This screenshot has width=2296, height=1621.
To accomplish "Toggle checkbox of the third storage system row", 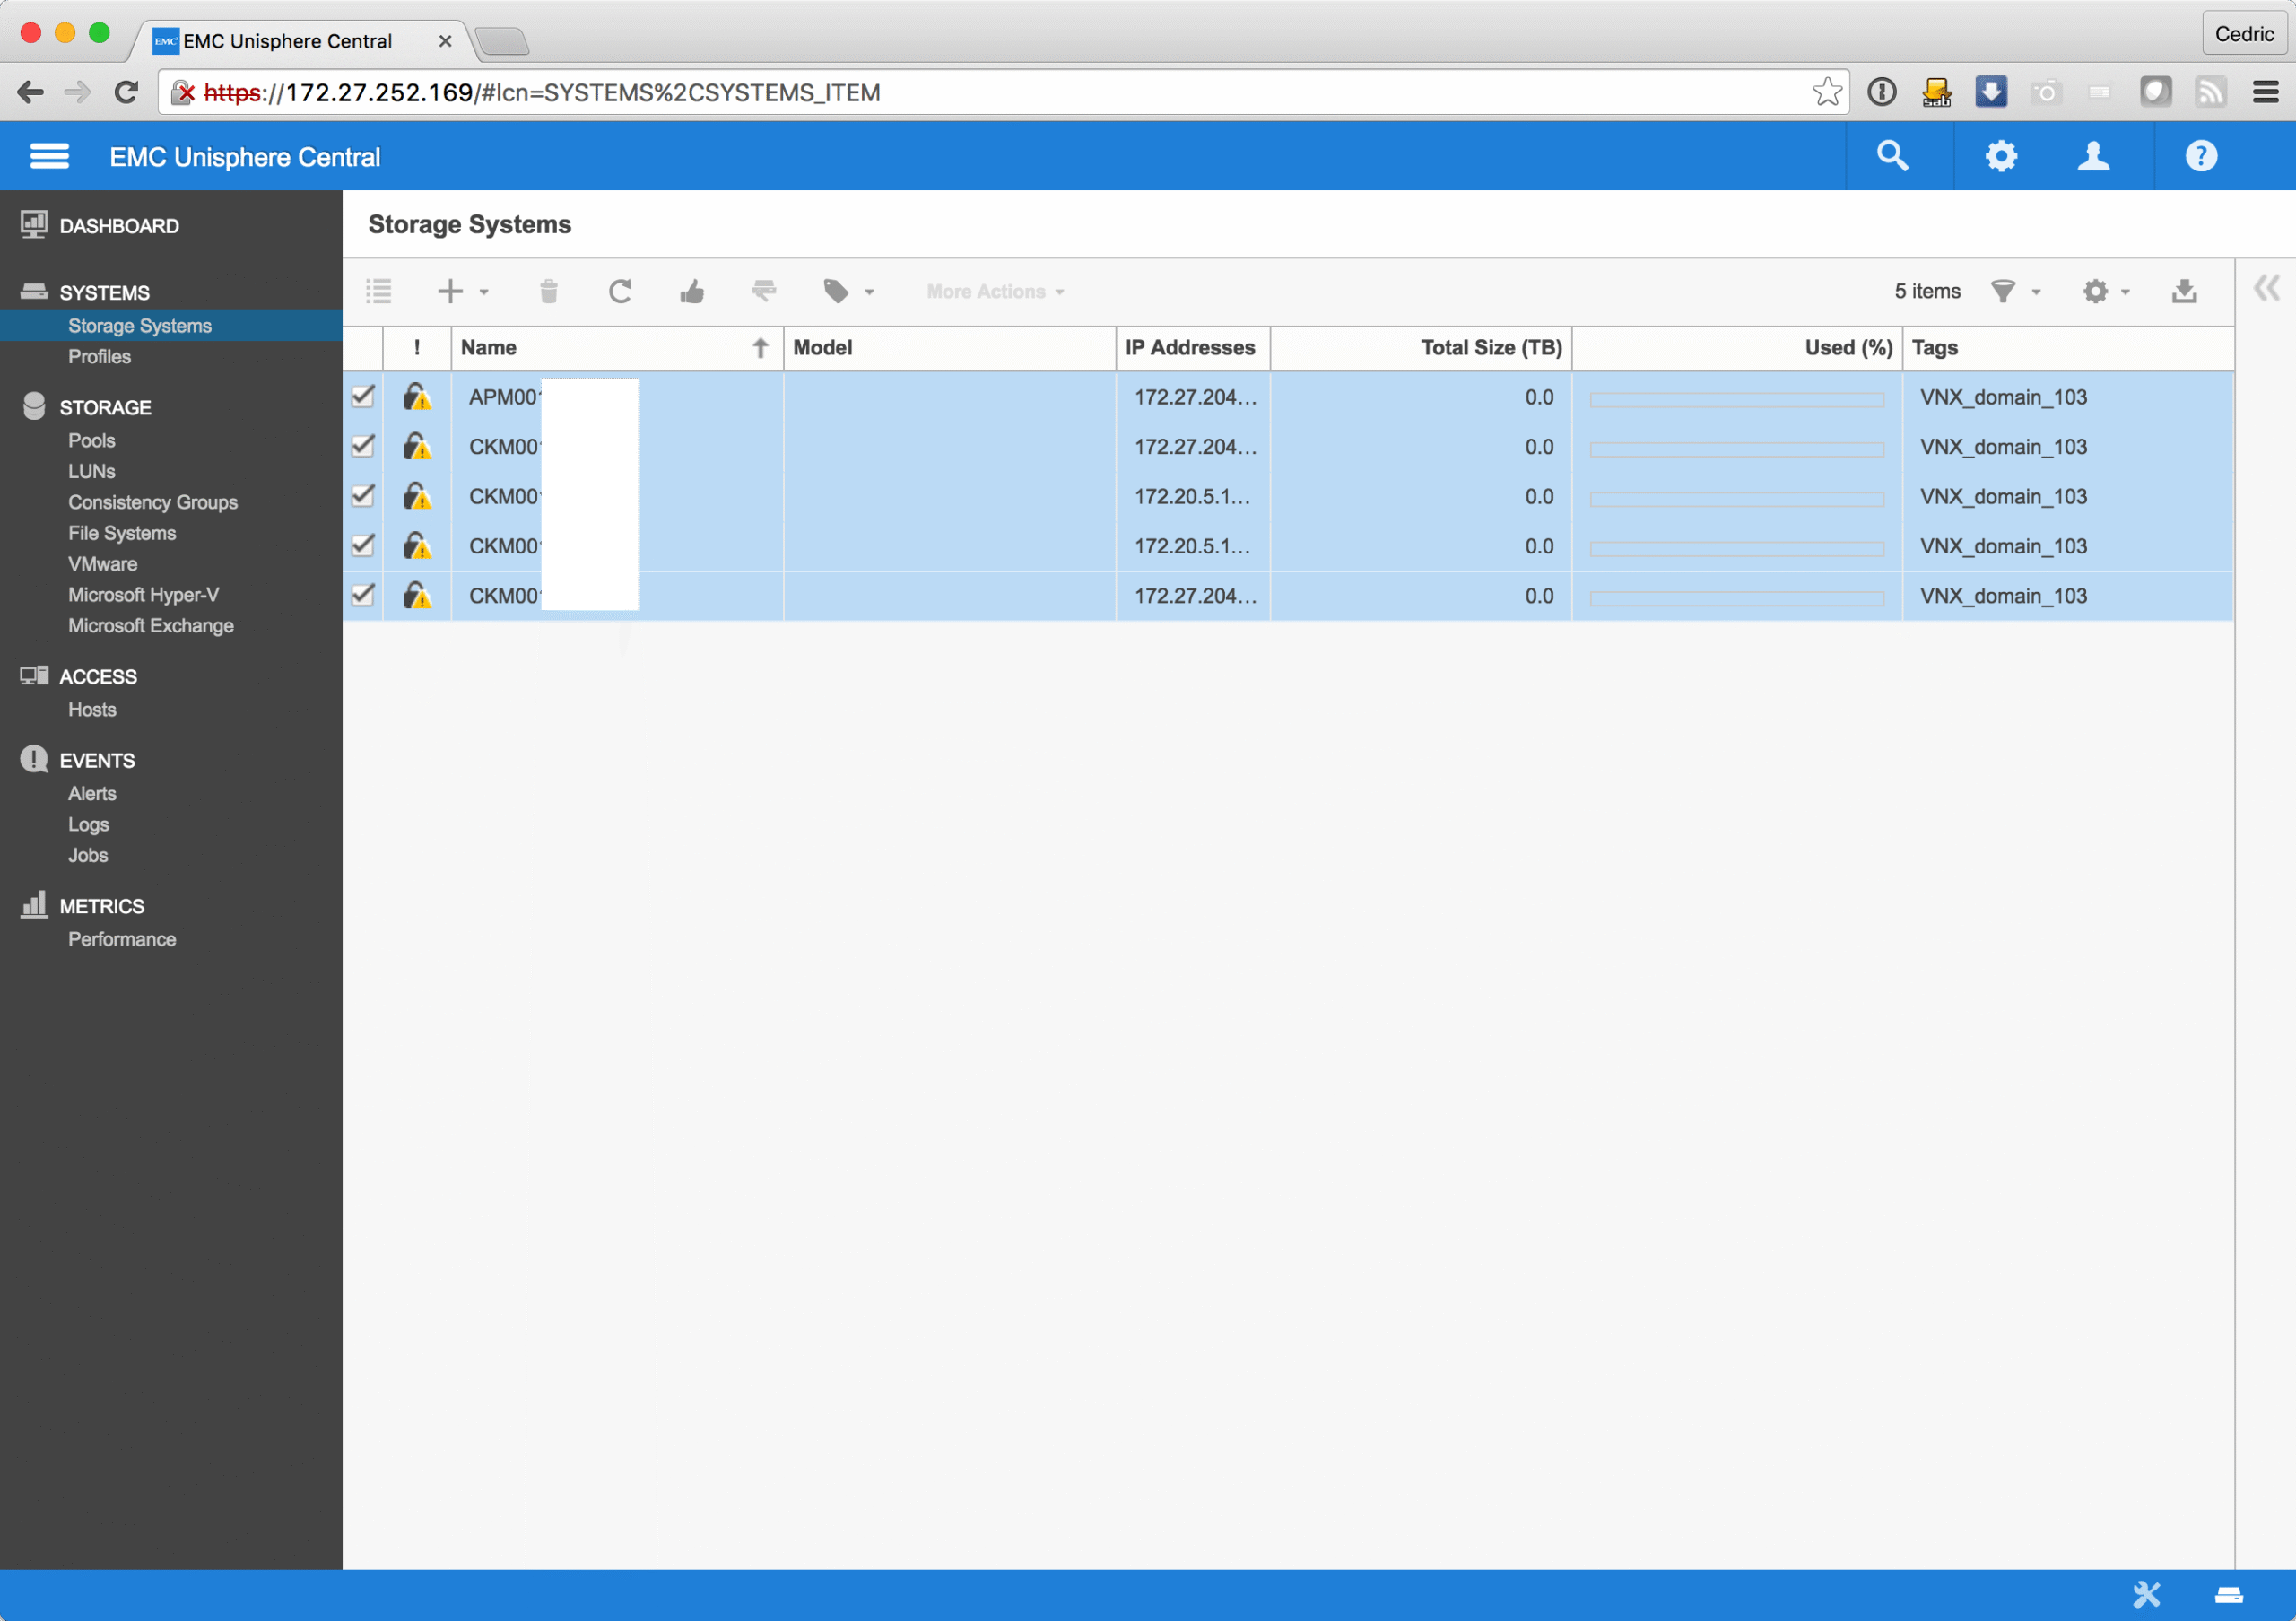I will [x=363, y=496].
